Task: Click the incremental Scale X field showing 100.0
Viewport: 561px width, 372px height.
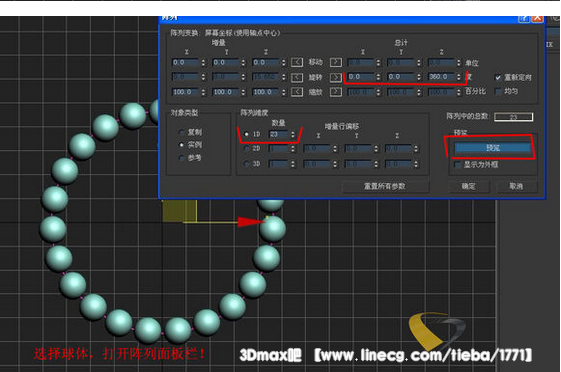Action: coord(185,92)
